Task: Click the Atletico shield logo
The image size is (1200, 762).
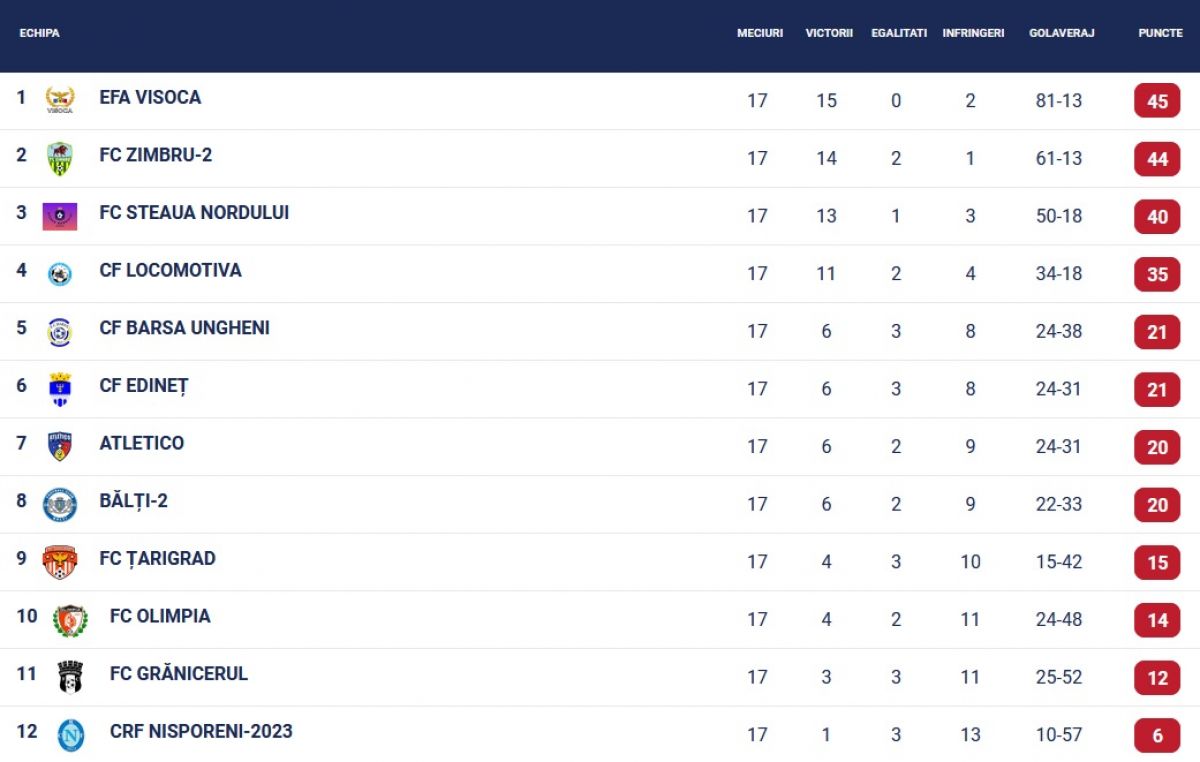Action: tap(60, 446)
